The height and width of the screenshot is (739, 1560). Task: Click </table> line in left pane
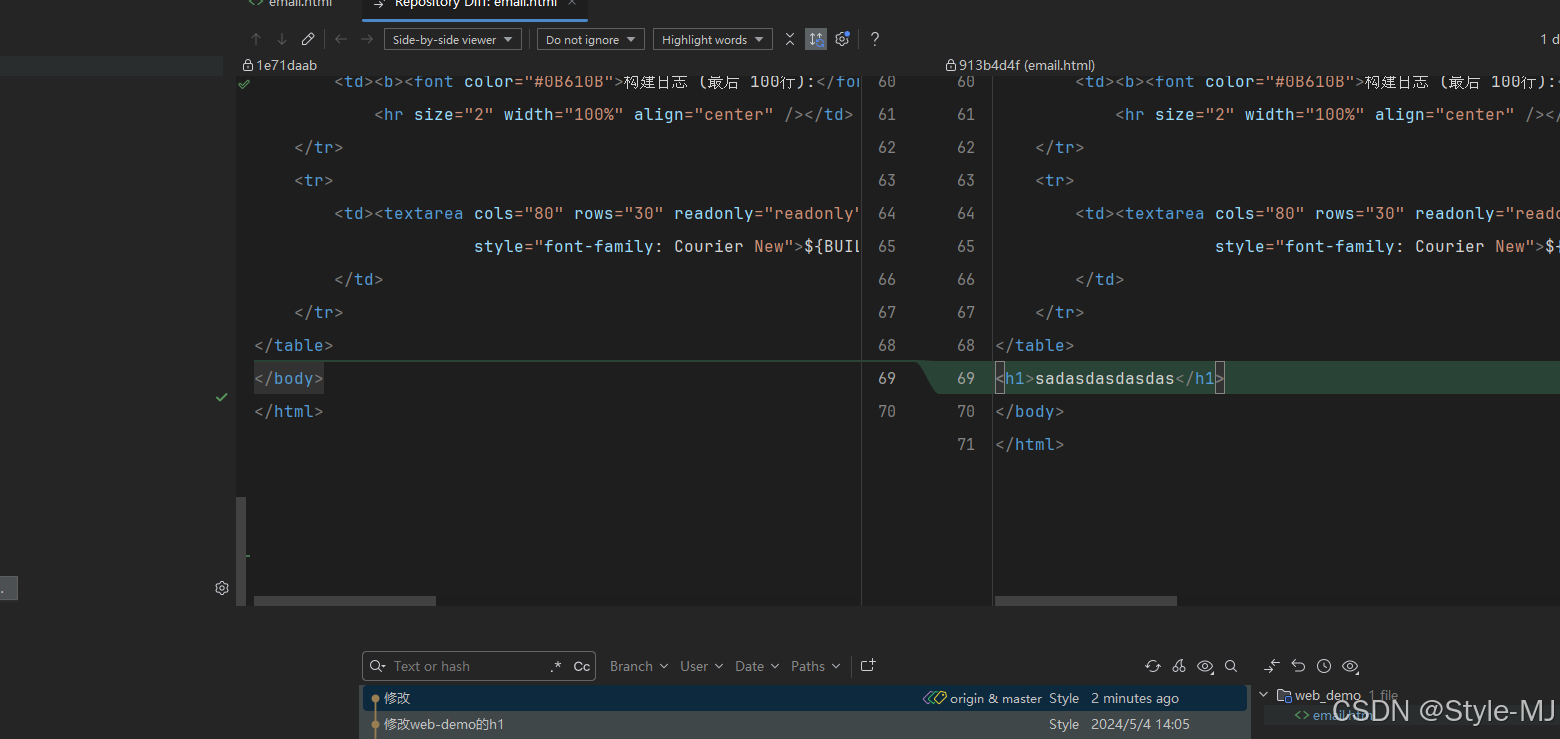click(294, 345)
